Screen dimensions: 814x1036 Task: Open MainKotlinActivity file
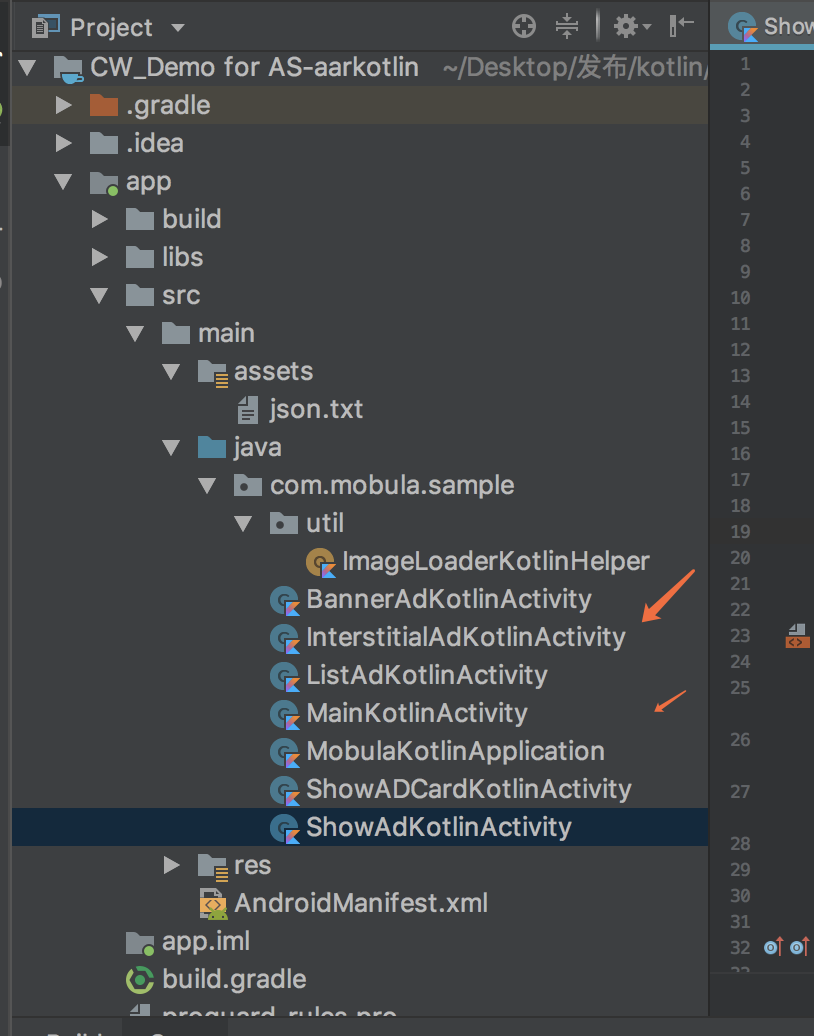coord(417,714)
